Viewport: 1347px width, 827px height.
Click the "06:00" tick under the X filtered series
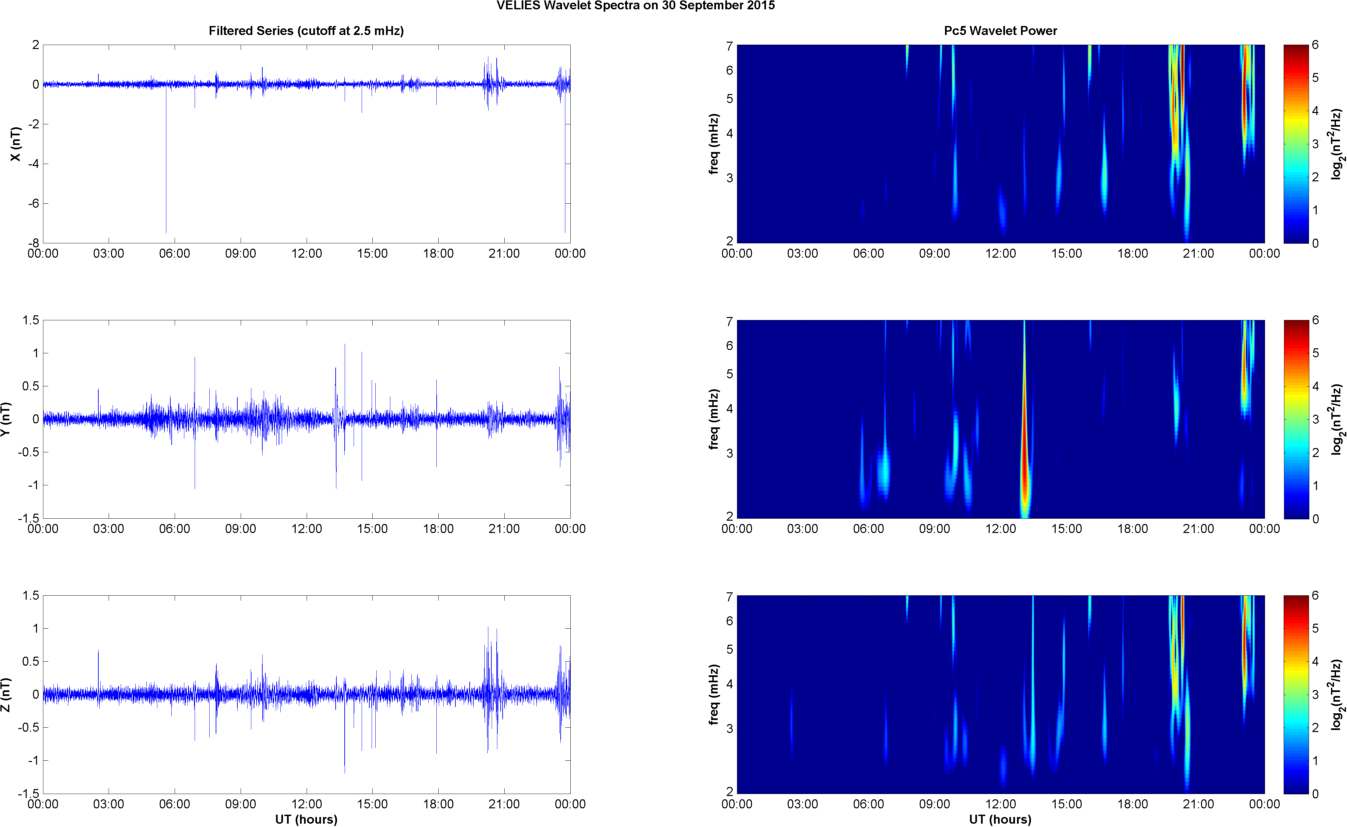174,254
